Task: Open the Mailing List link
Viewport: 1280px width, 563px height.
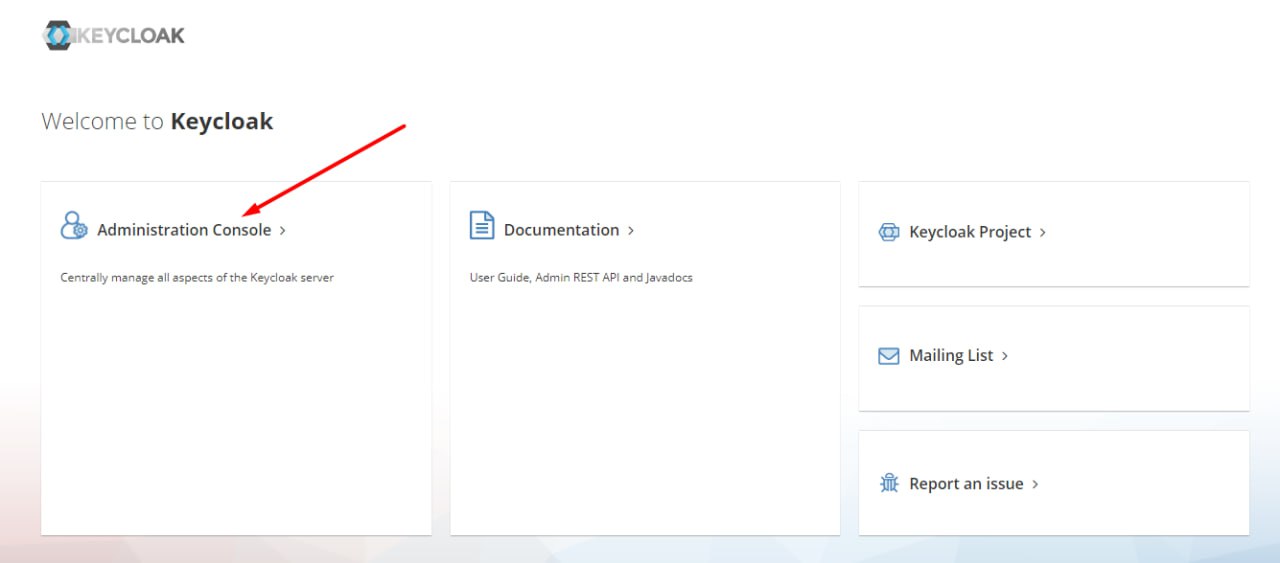Action: point(951,356)
